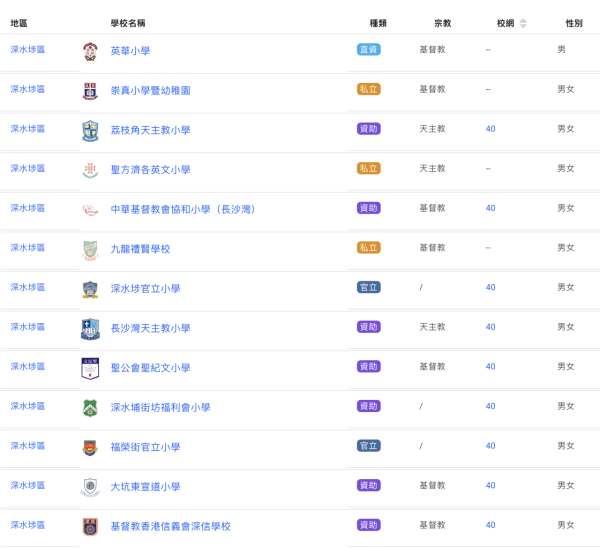Click the 地區 column header
The image size is (600, 548).
coord(19,23)
